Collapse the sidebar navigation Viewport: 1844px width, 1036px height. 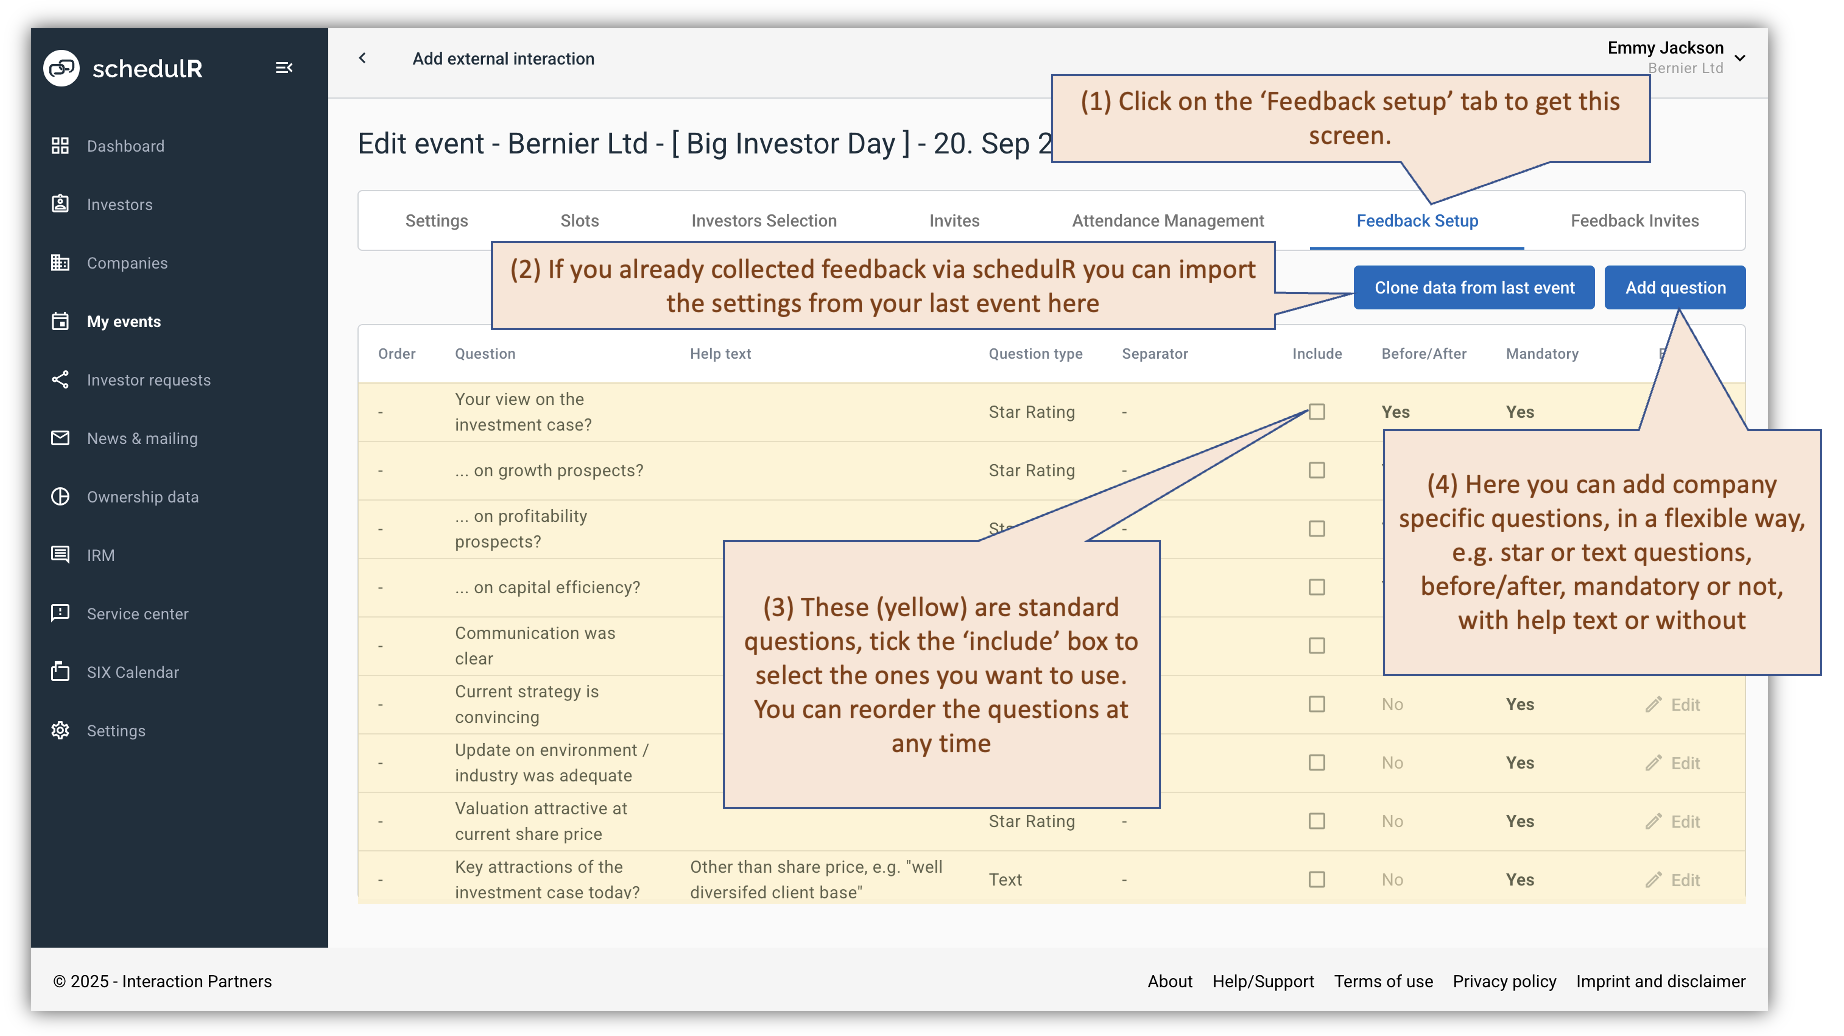(284, 67)
